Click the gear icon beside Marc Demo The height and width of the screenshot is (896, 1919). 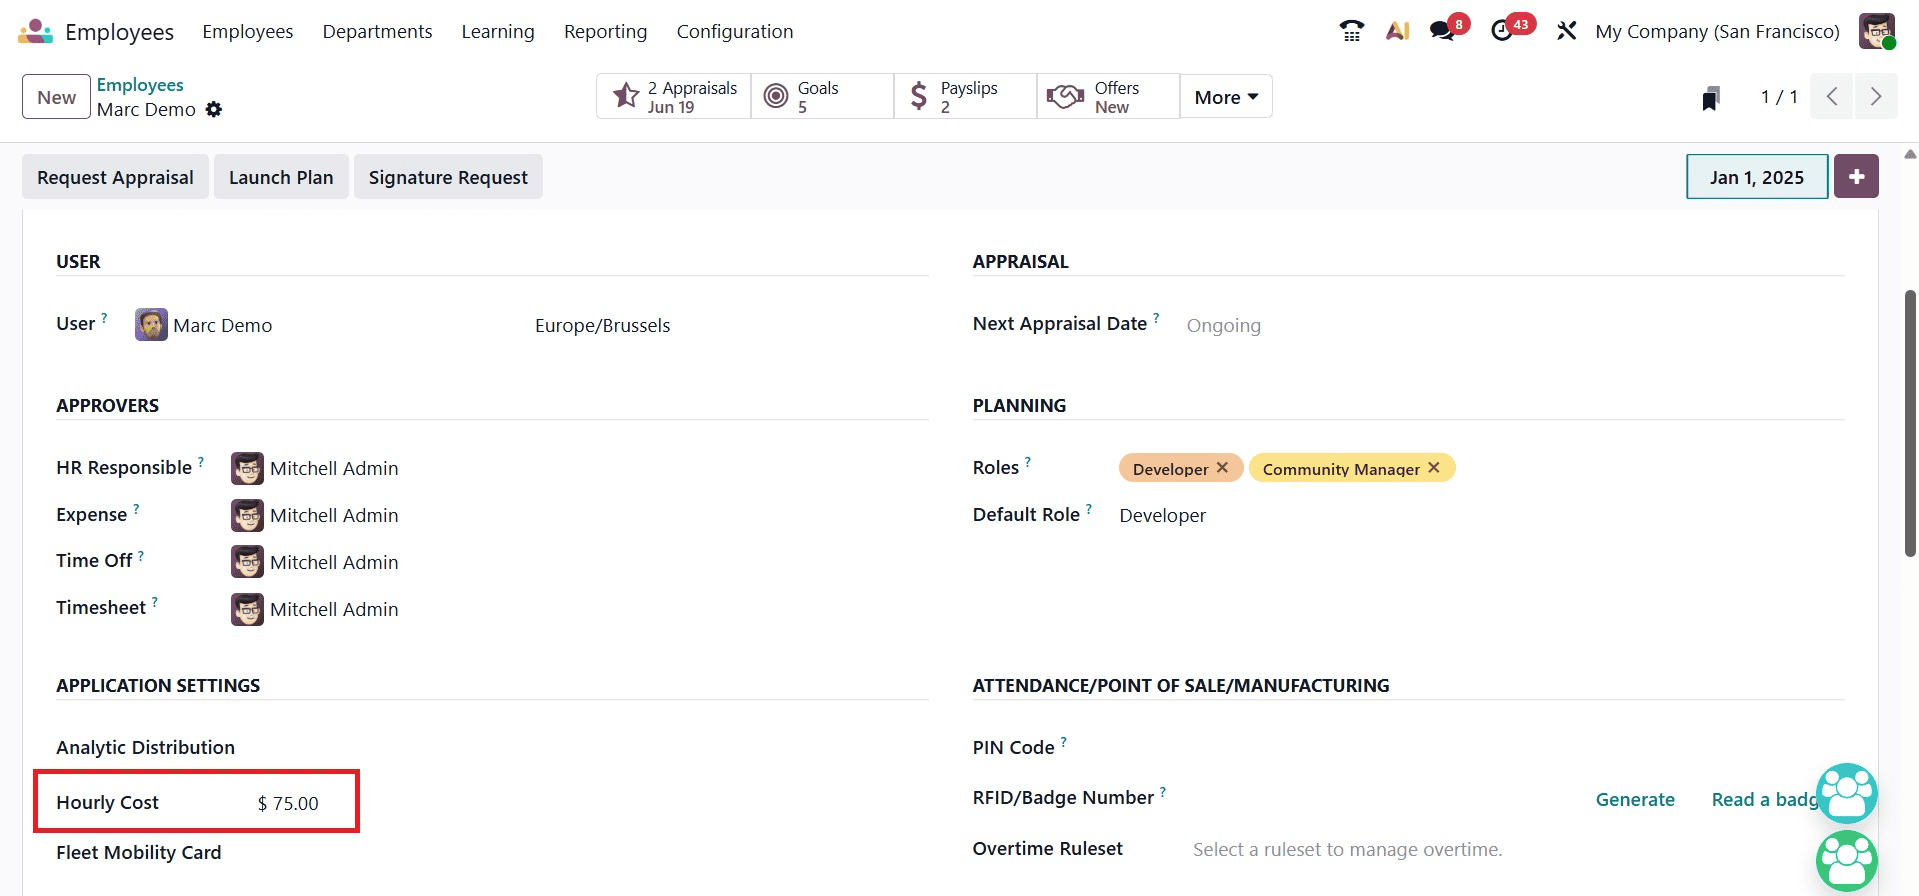(x=214, y=110)
